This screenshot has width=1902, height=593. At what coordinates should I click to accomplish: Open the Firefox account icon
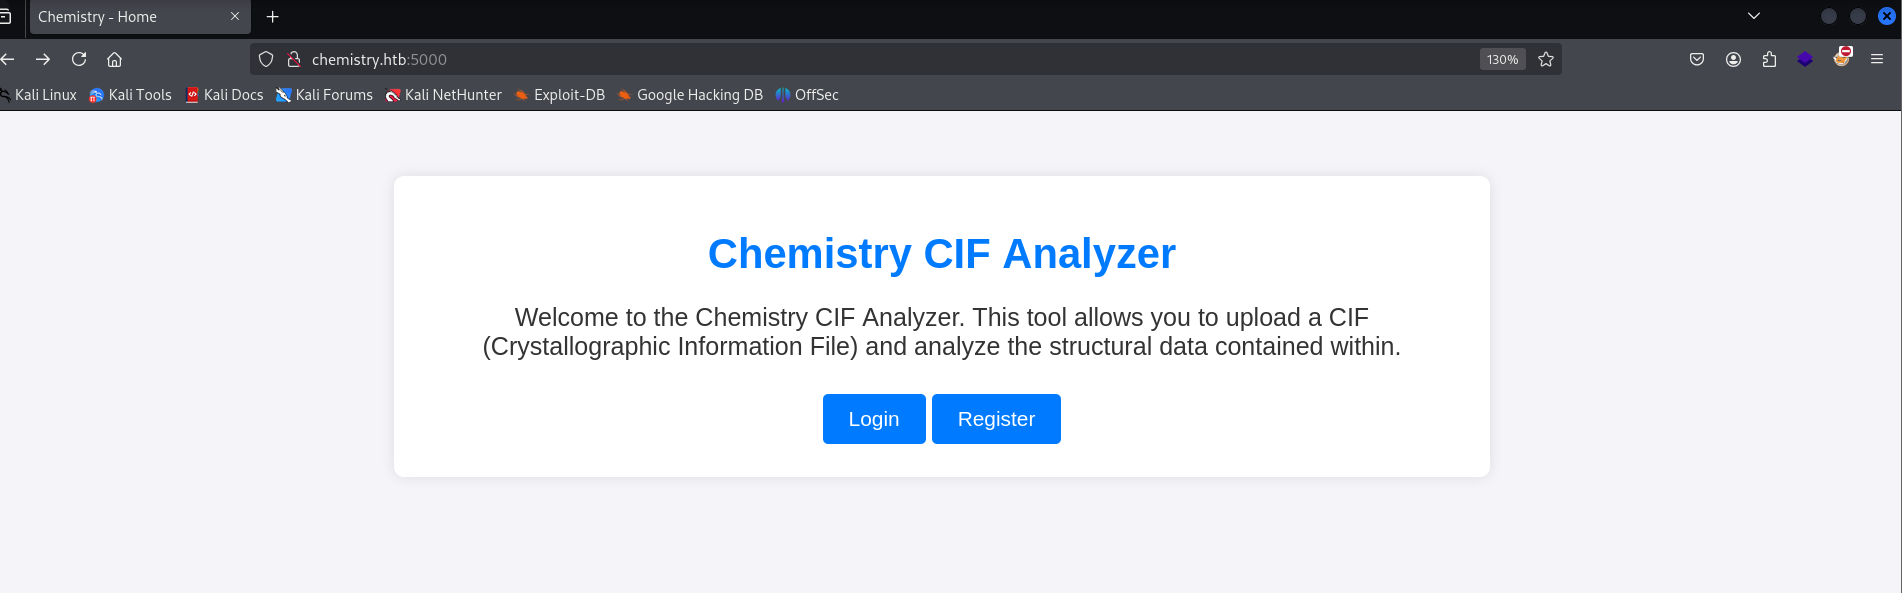coord(1733,59)
